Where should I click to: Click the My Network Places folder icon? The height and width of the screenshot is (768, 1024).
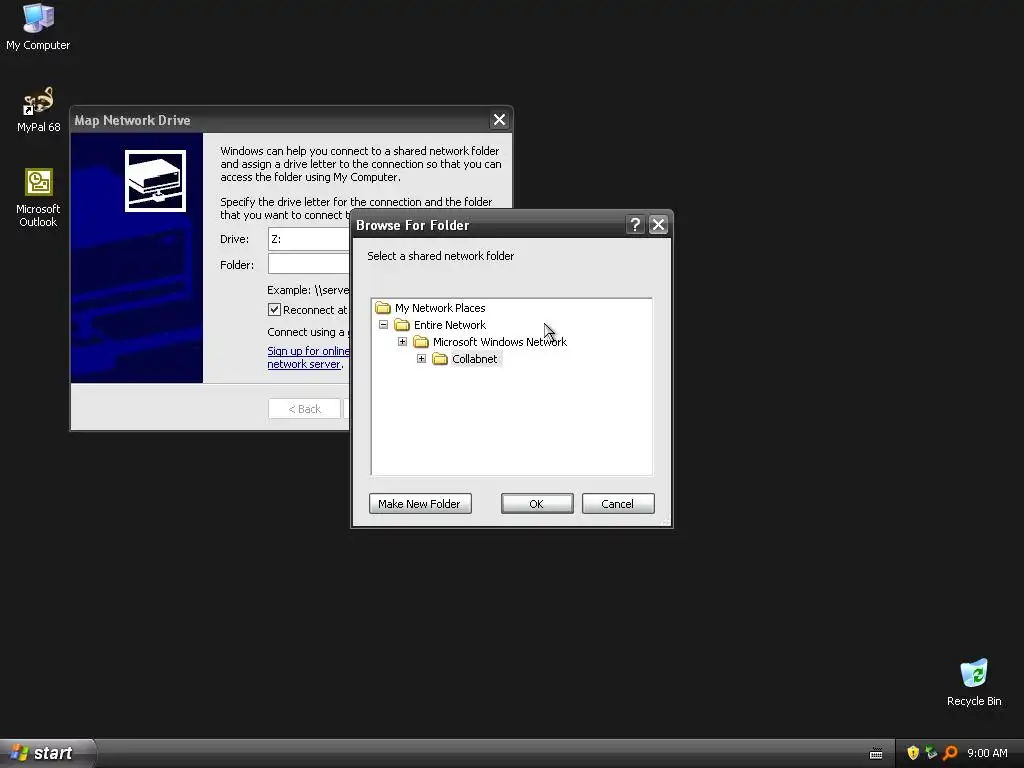(x=383, y=308)
